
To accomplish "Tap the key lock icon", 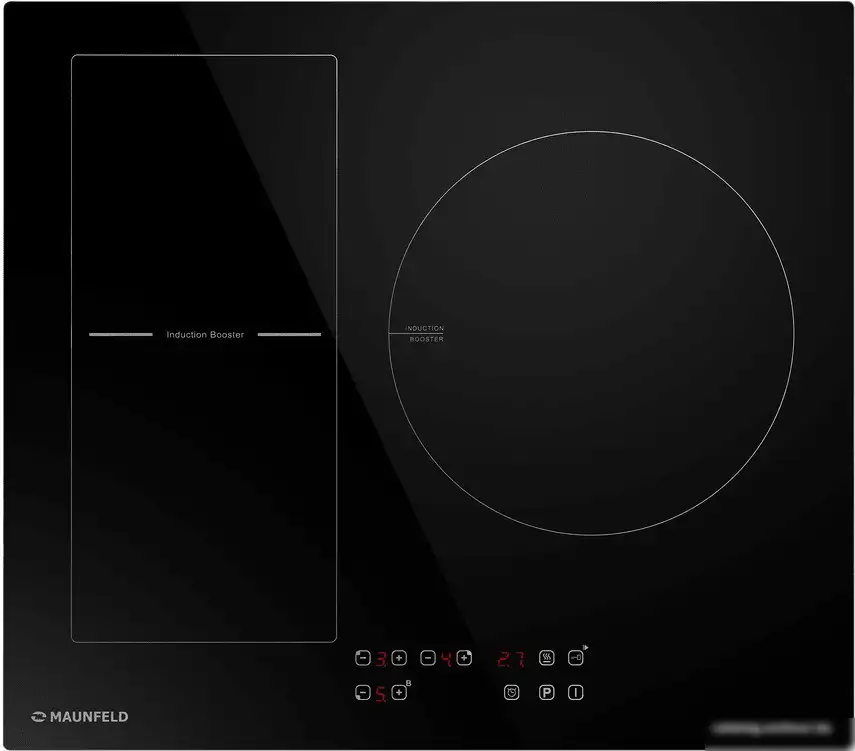I will pyautogui.click(x=575, y=658).
